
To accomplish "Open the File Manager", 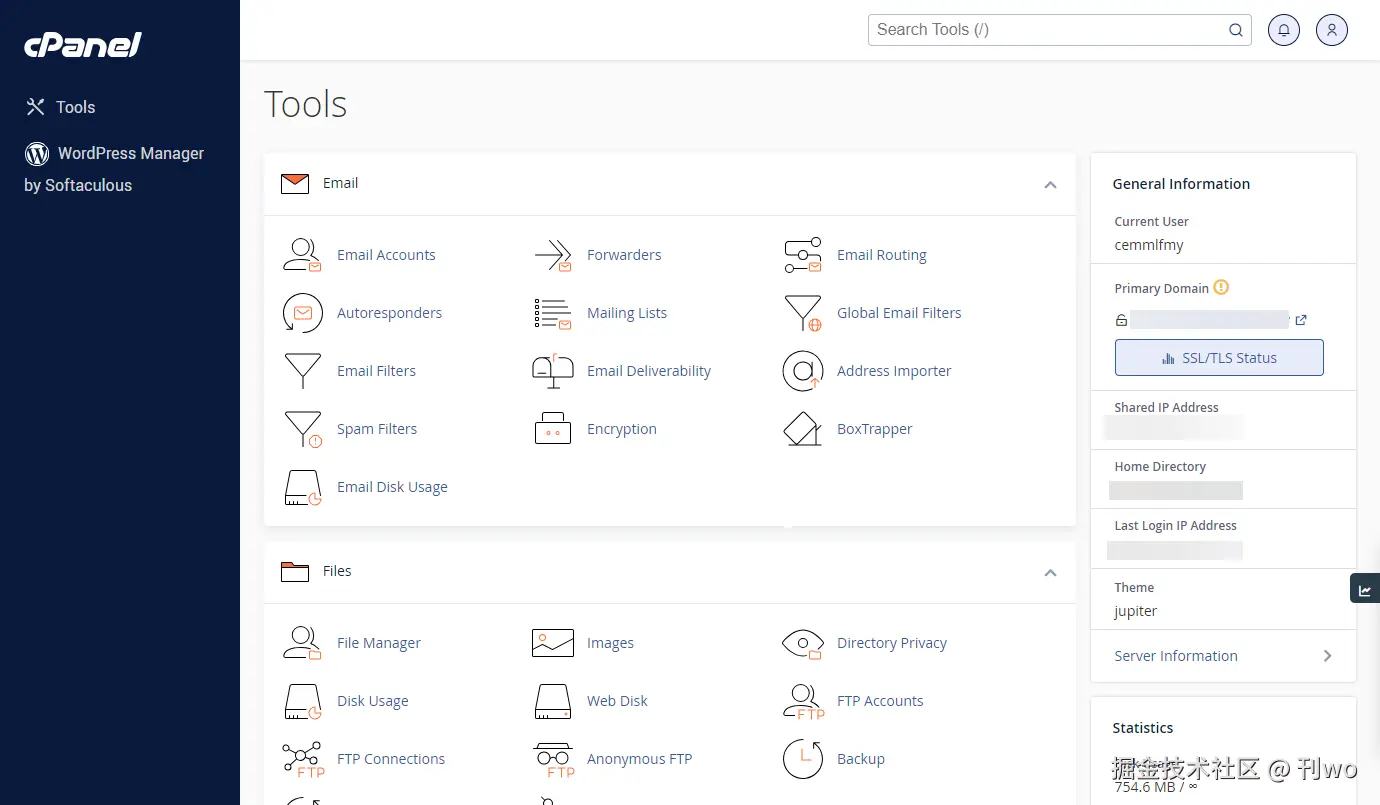I will coord(379,643).
